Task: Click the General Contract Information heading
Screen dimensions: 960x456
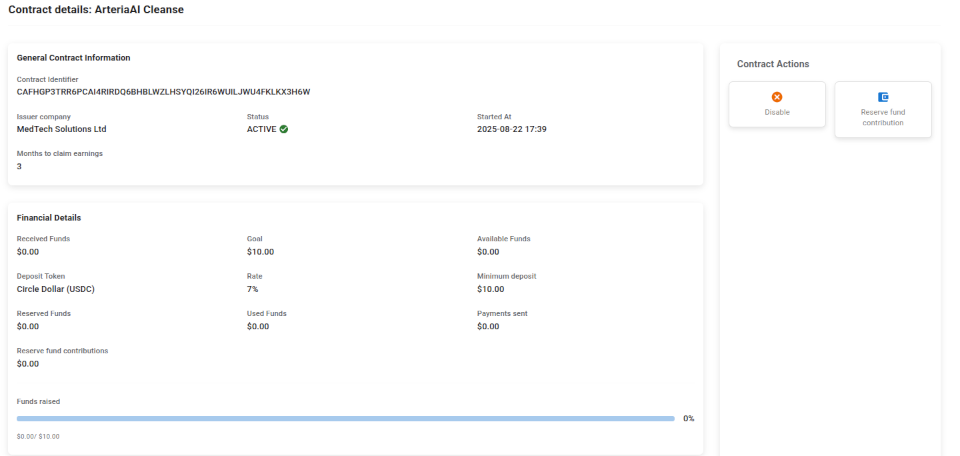Action: click(73, 58)
